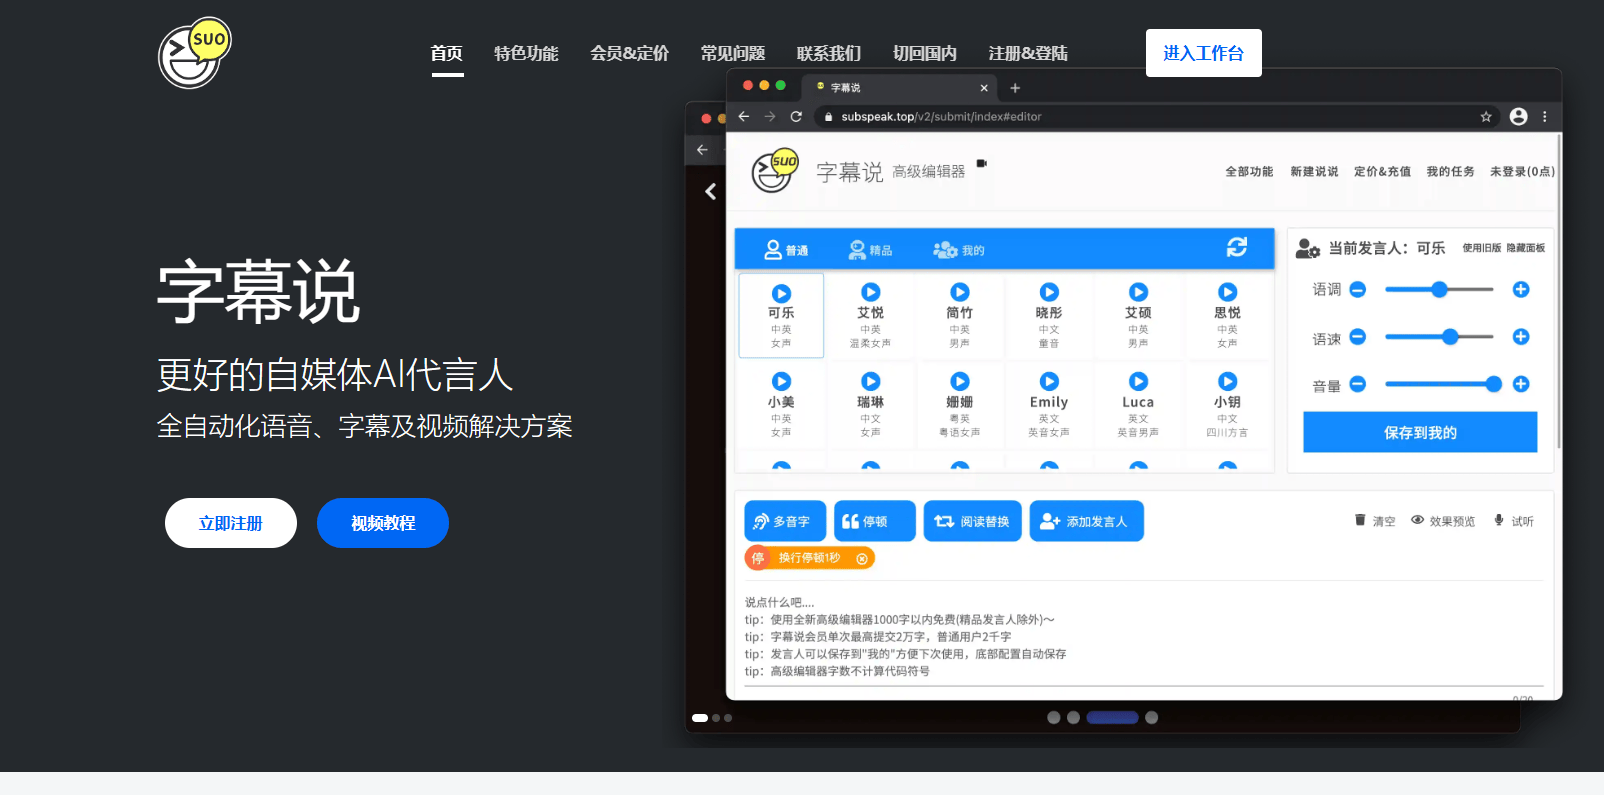This screenshot has height=795, width=1604.
Task: Open the 联系我们 nav item
Action: point(829,53)
